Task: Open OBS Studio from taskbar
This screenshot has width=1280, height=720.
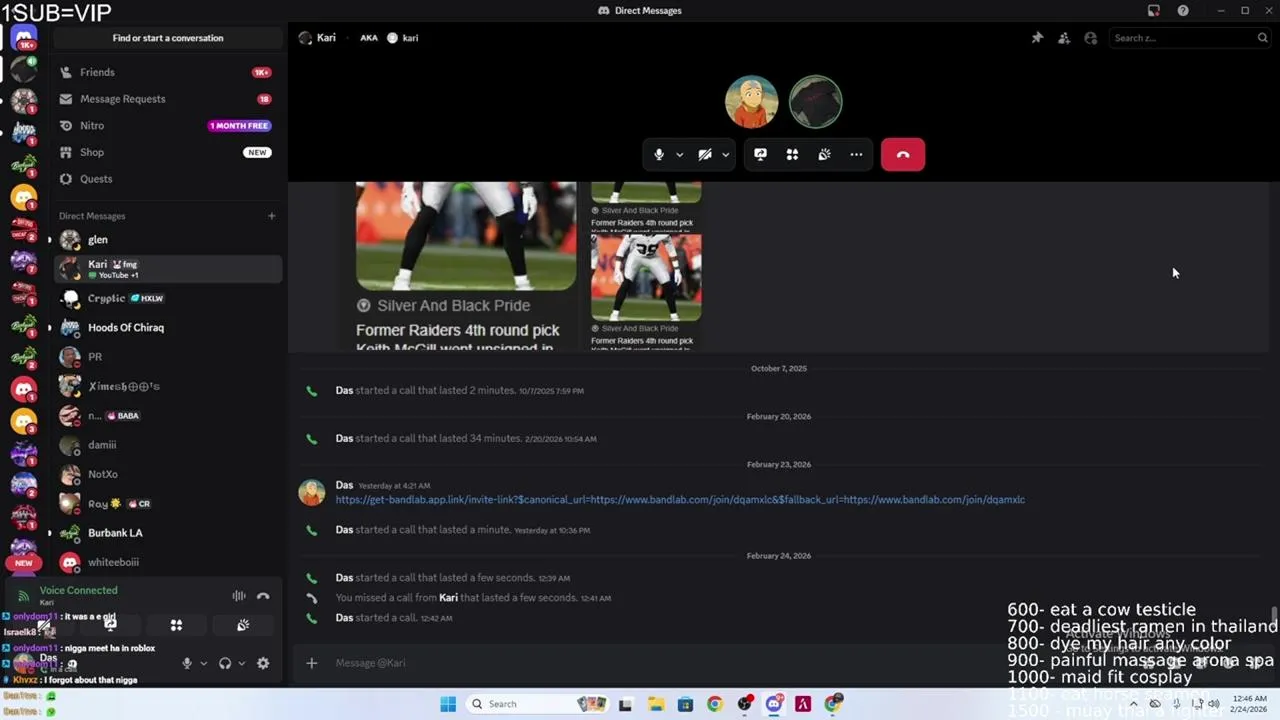Action: click(x=745, y=704)
